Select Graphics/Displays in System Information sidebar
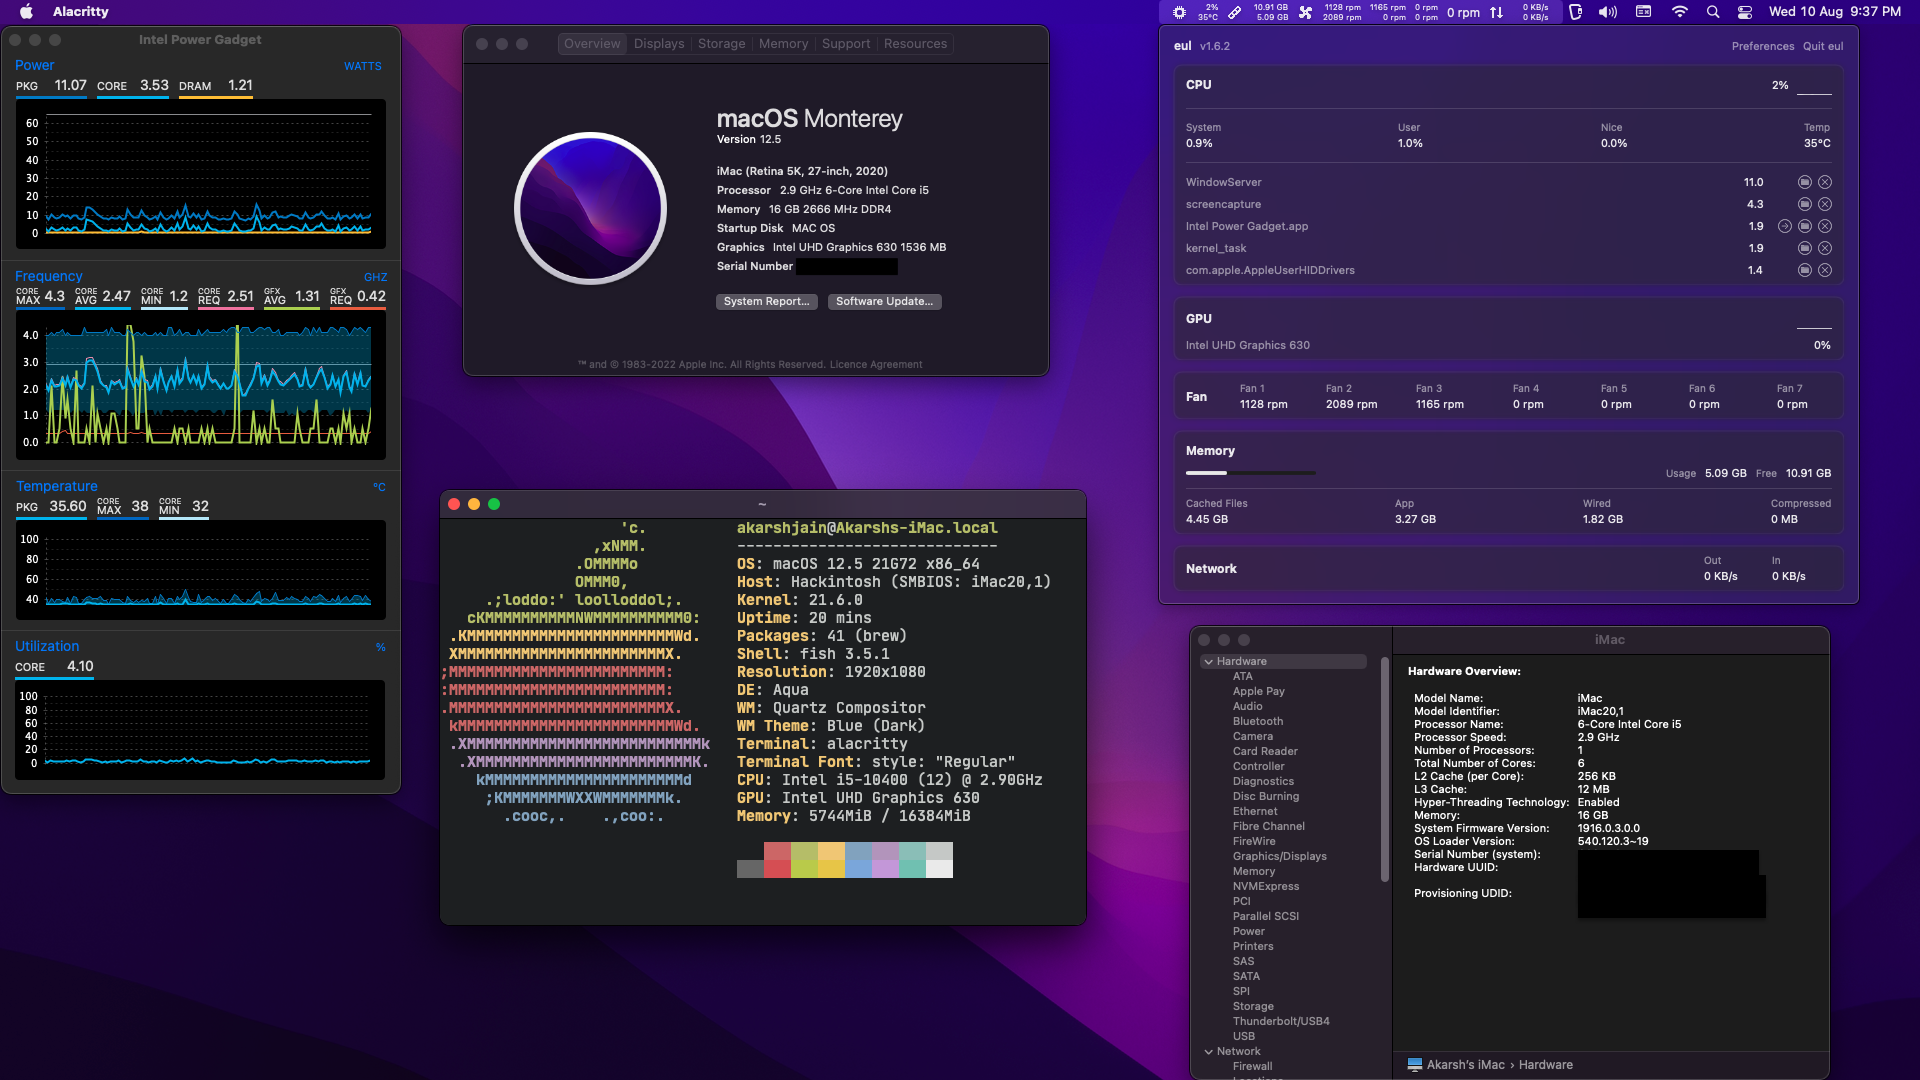Screen dimensions: 1920x1080 (1280, 856)
